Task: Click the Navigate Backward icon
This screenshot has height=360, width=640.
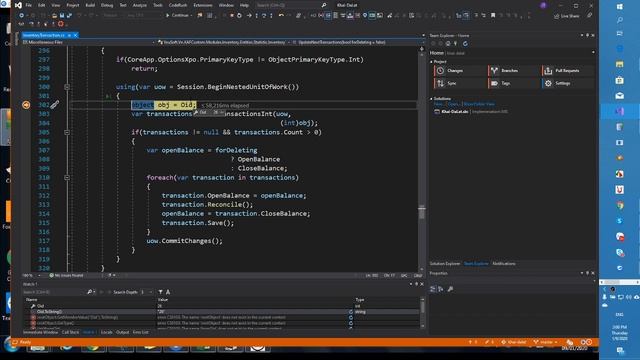Action: 21,16
